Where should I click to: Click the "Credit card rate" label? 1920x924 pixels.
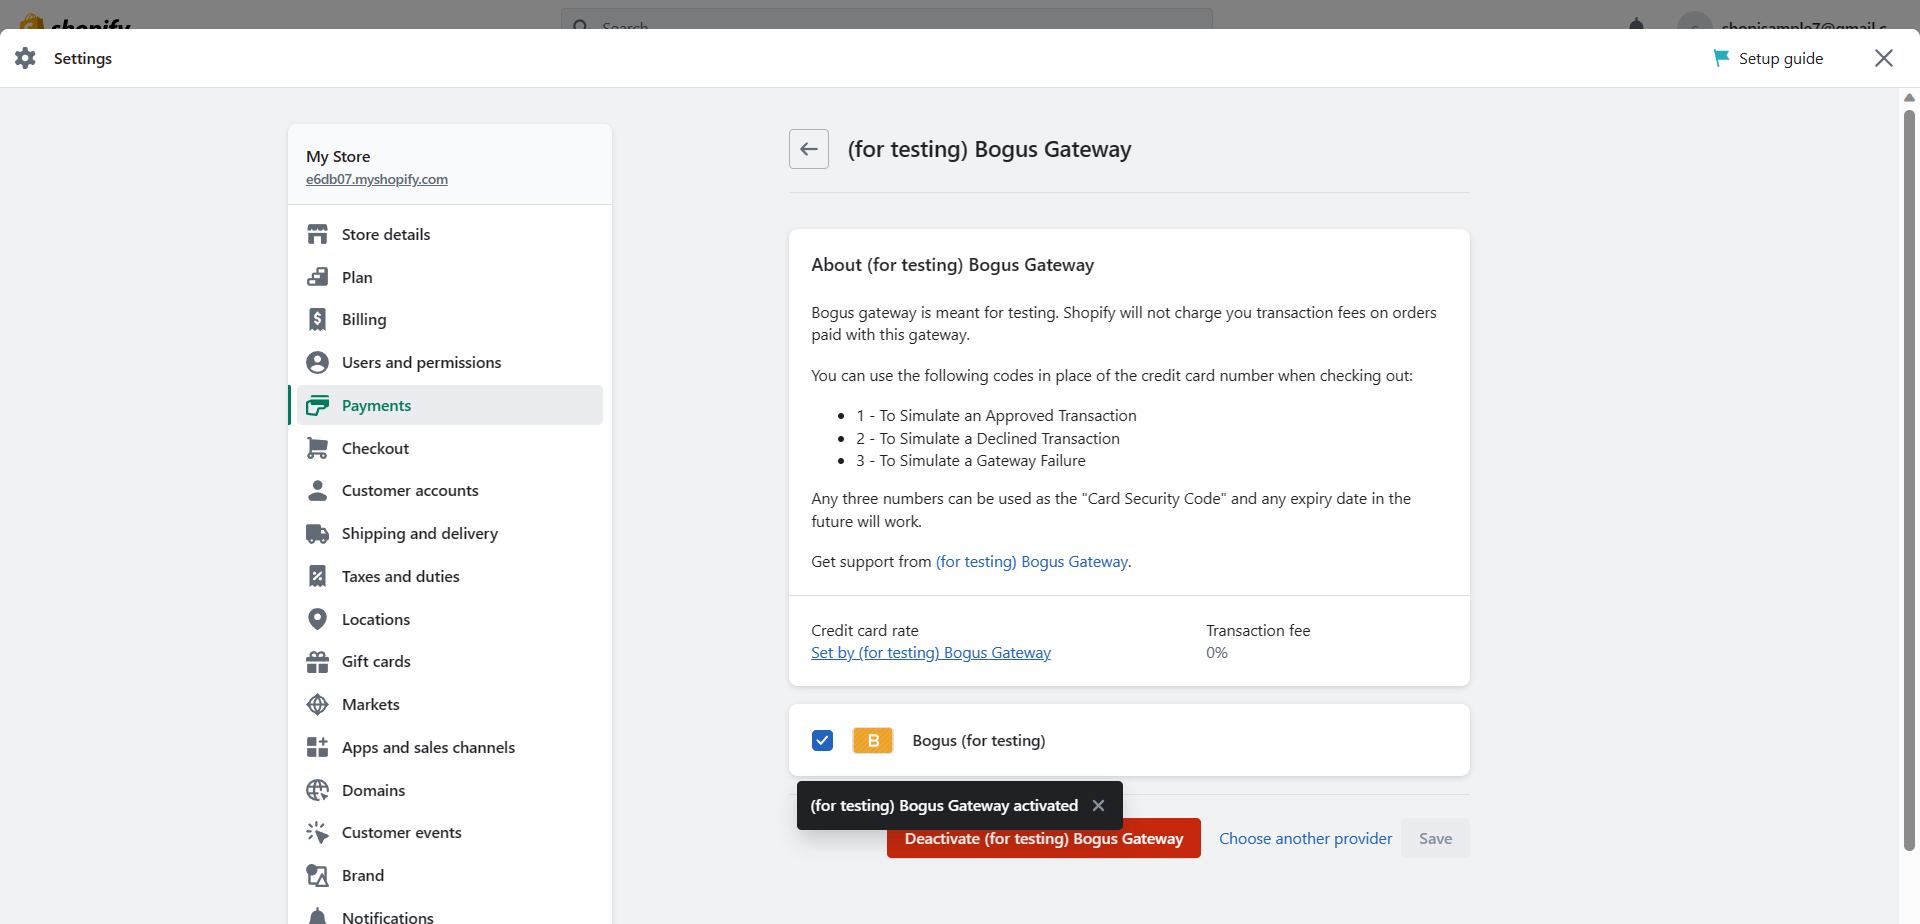pos(865,631)
